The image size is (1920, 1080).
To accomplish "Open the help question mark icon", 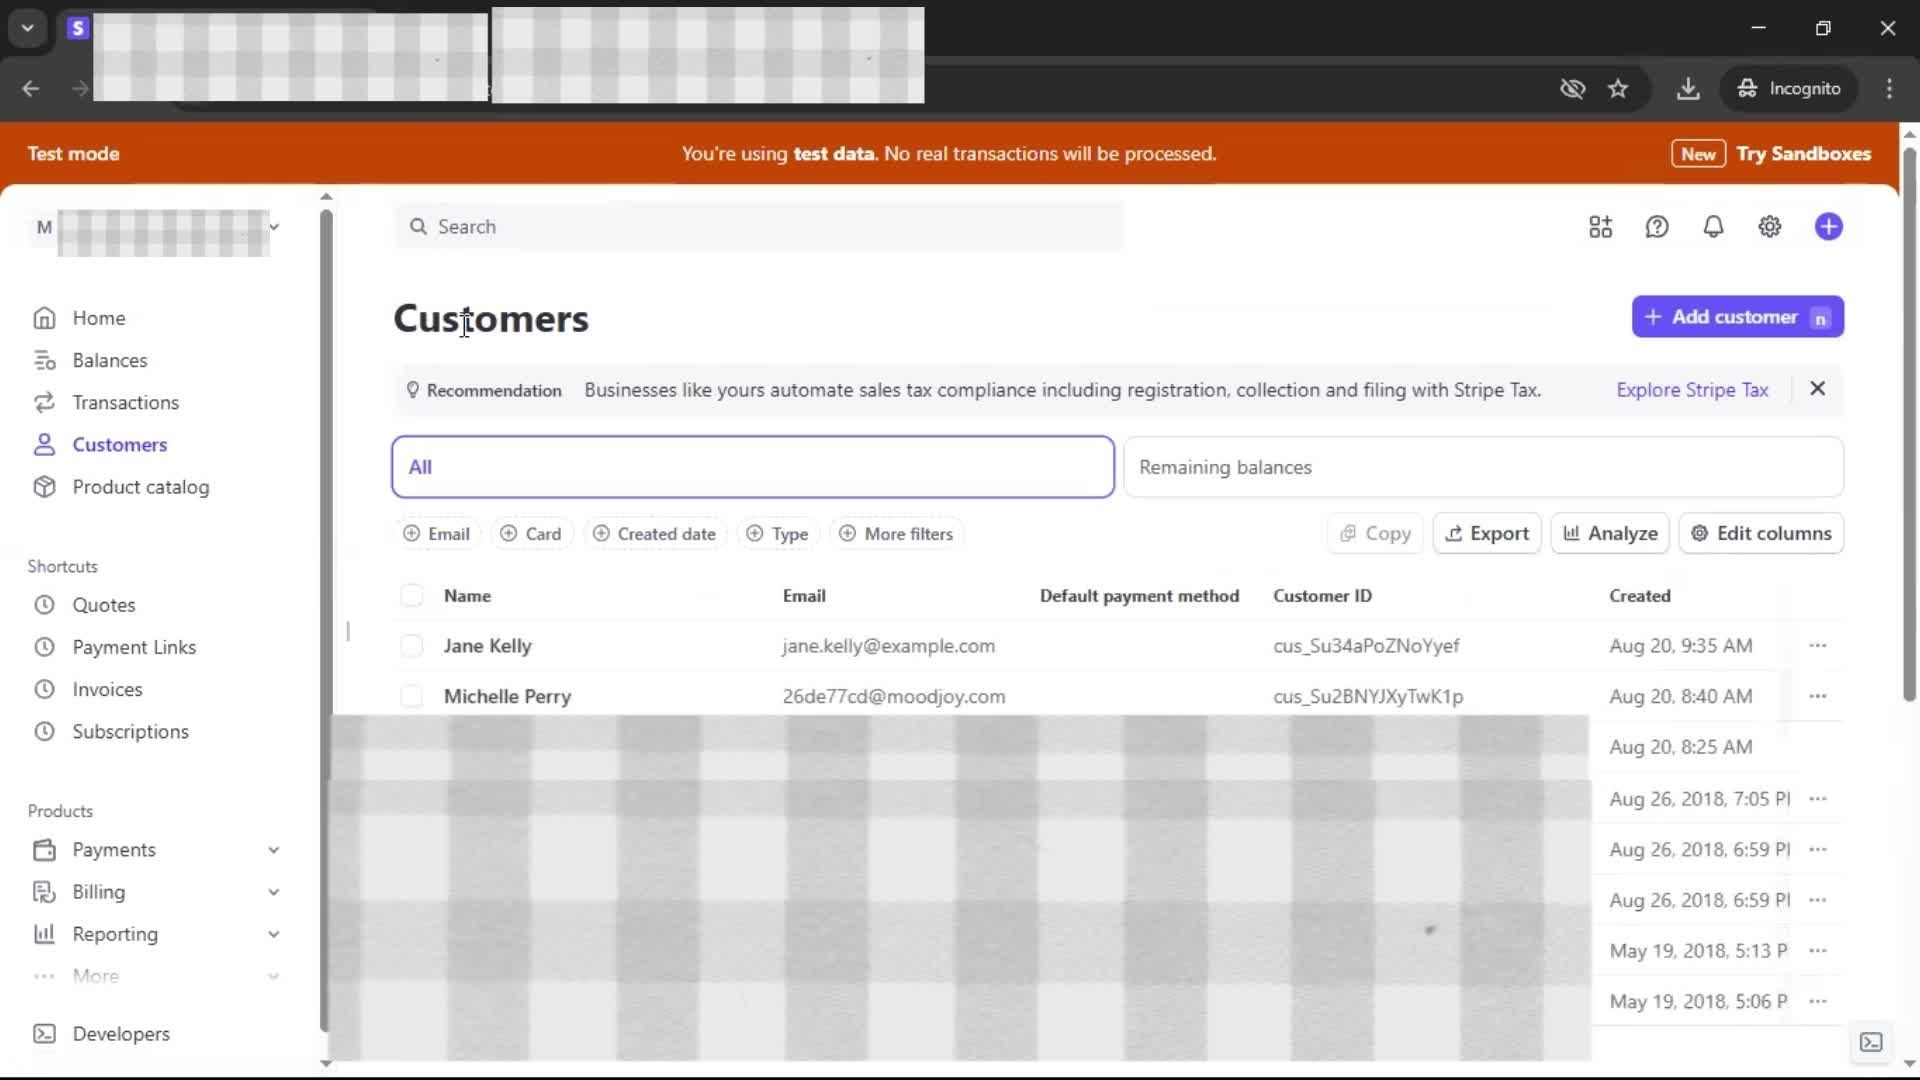I will (1657, 227).
